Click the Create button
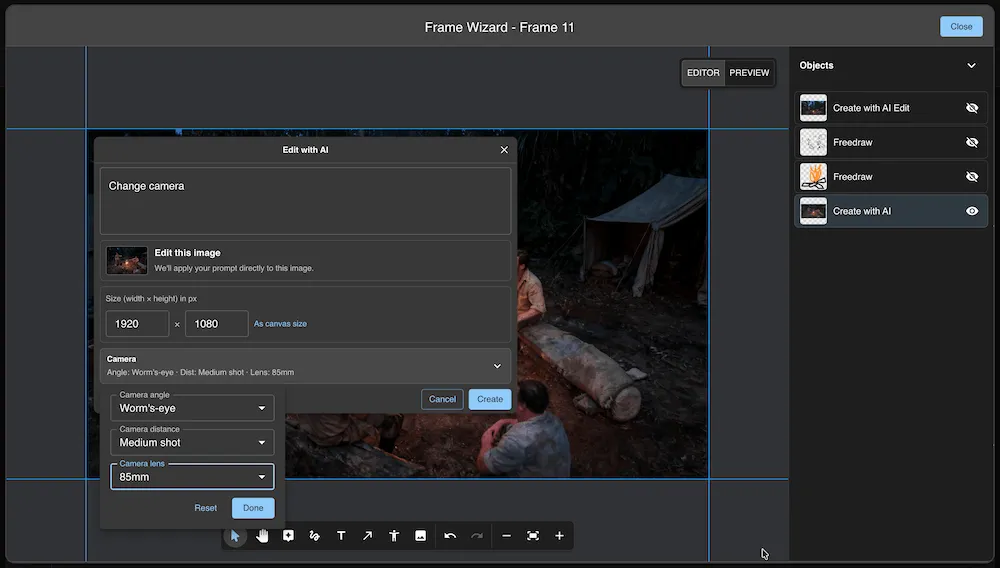The height and width of the screenshot is (568, 1000). [490, 399]
